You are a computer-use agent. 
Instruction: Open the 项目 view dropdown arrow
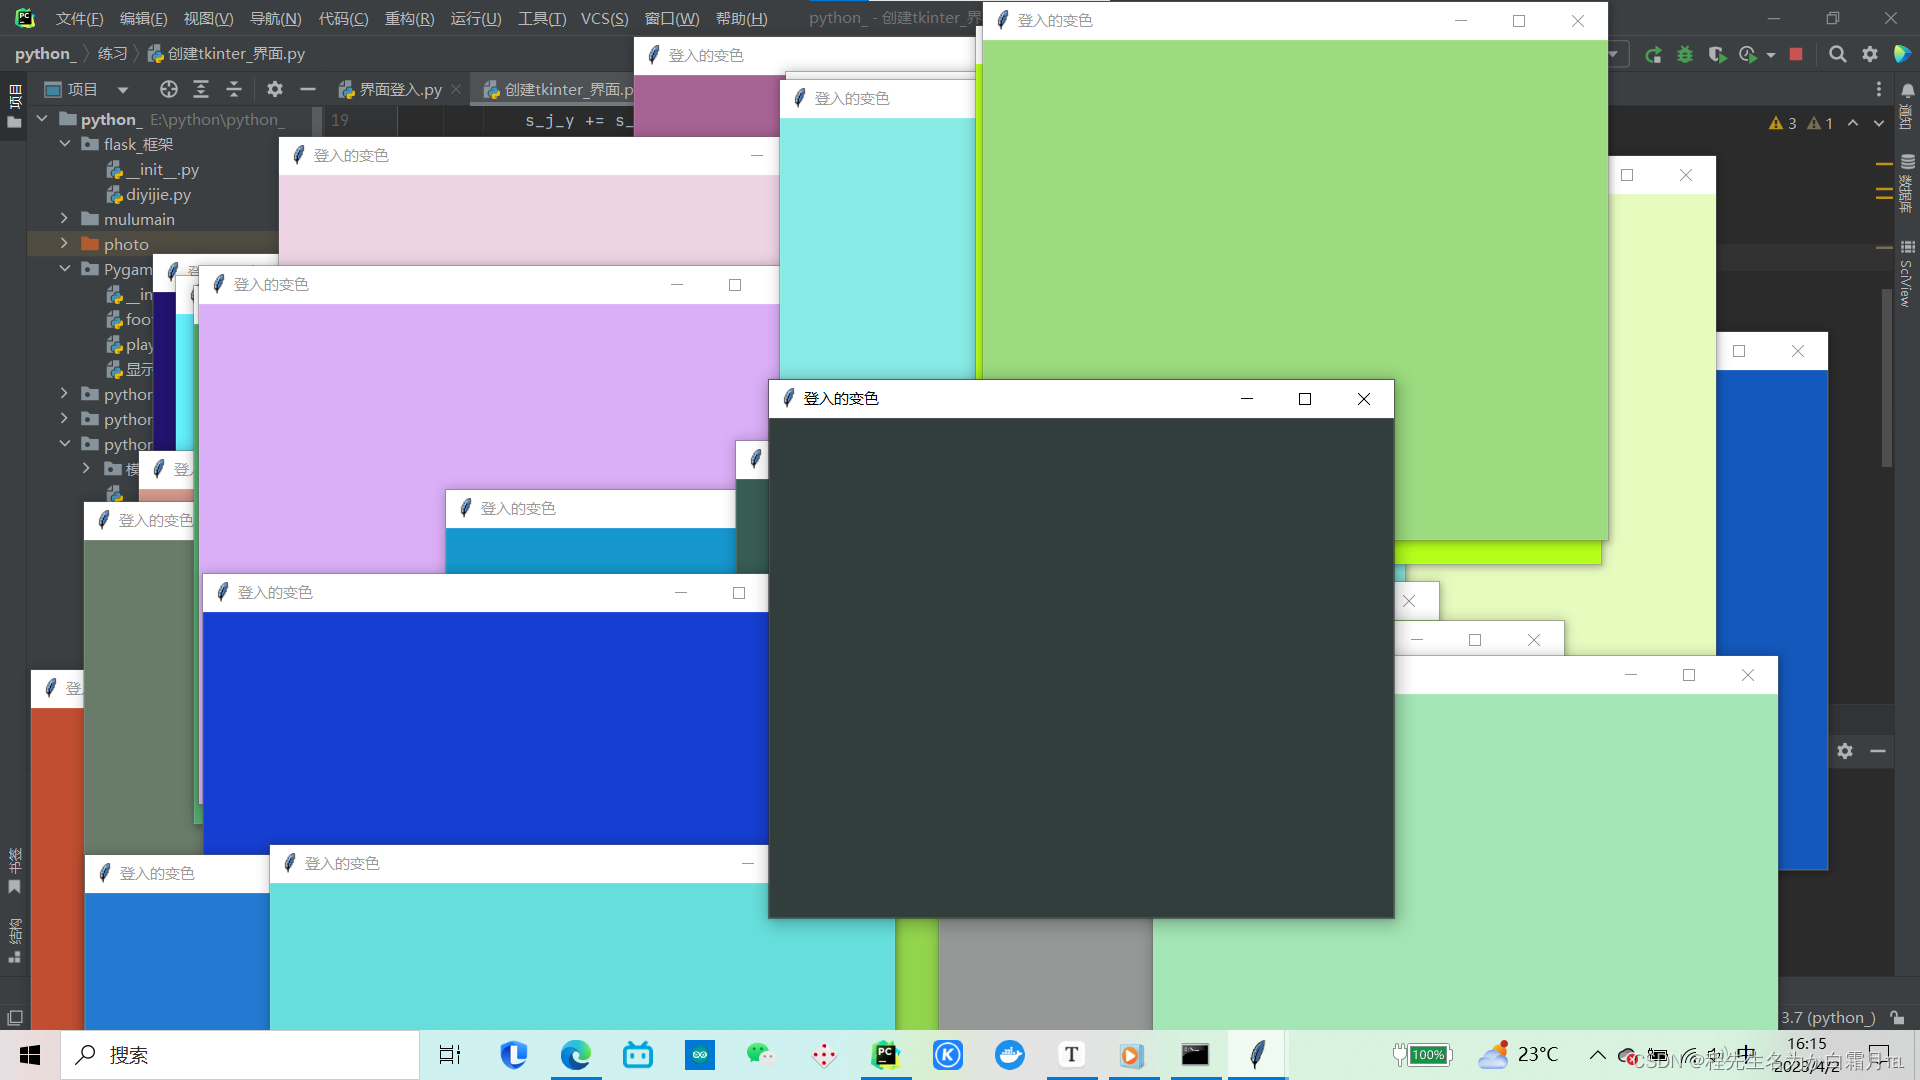pyautogui.click(x=123, y=90)
